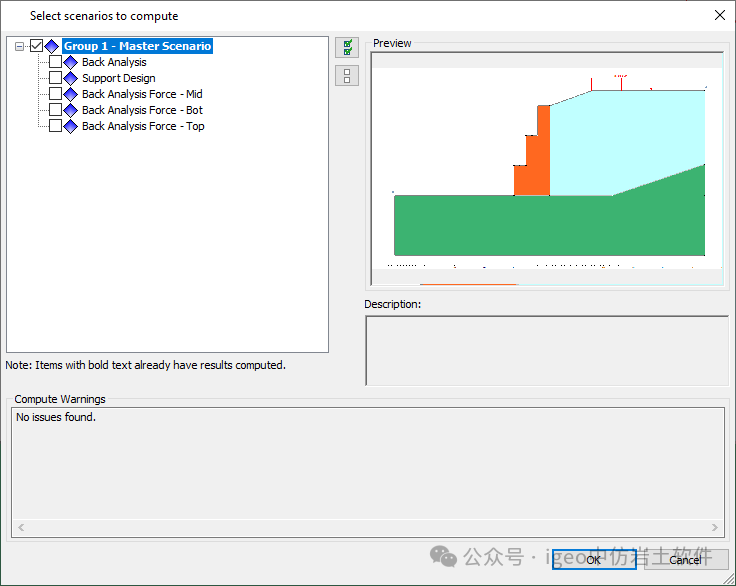This screenshot has height=586, width=736.
Task: Click inside the Description text box
Action: click(547, 351)
